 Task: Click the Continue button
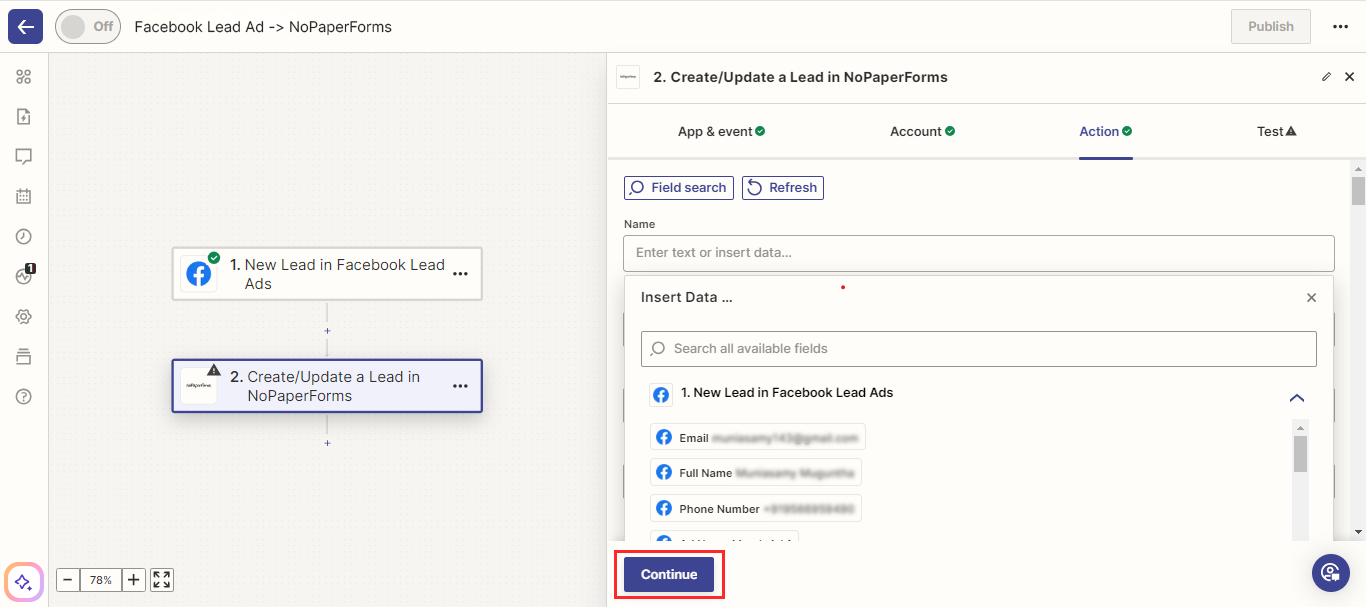(669, 575)
